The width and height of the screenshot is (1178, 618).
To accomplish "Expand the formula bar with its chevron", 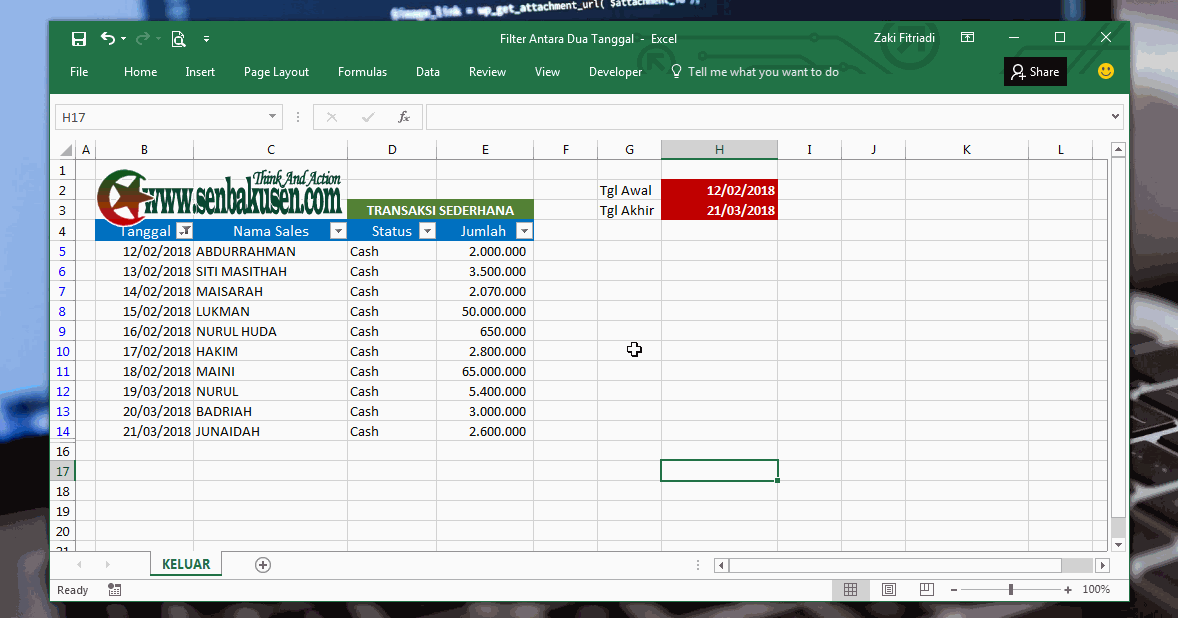I will [1116, 116].
